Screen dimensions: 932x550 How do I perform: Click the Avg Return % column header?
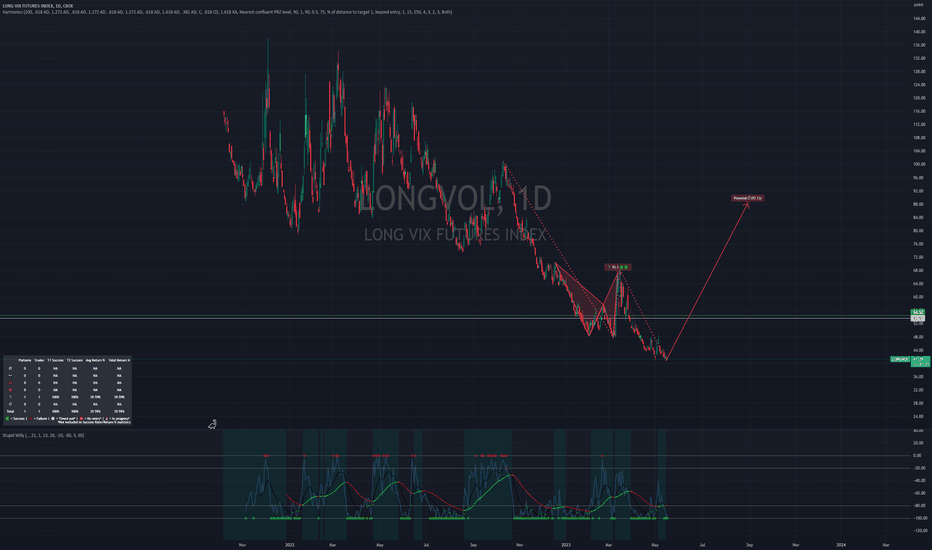tap(95, 360)
